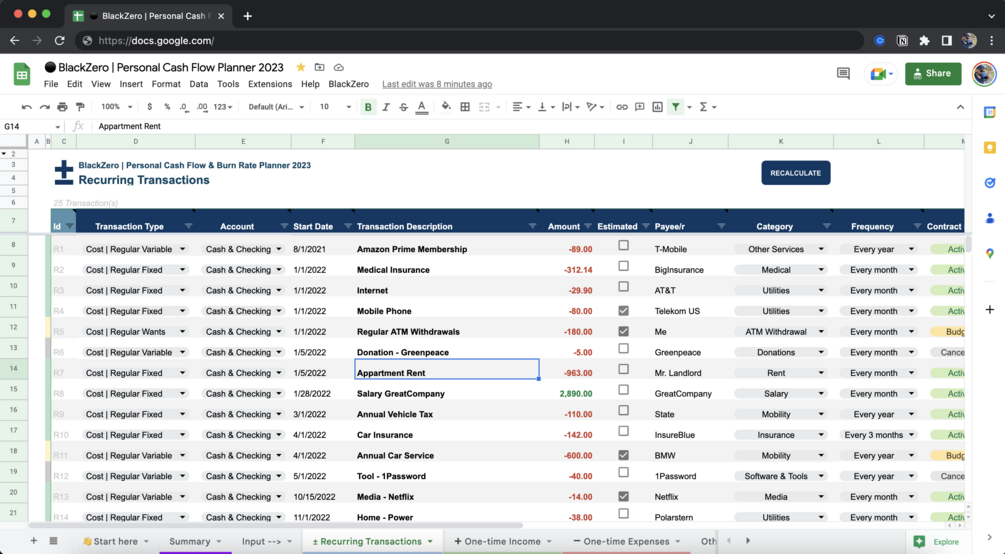Open Frequency dropdown for Car Insurance row
This screenshot has height=554, width=1005.
911,435
